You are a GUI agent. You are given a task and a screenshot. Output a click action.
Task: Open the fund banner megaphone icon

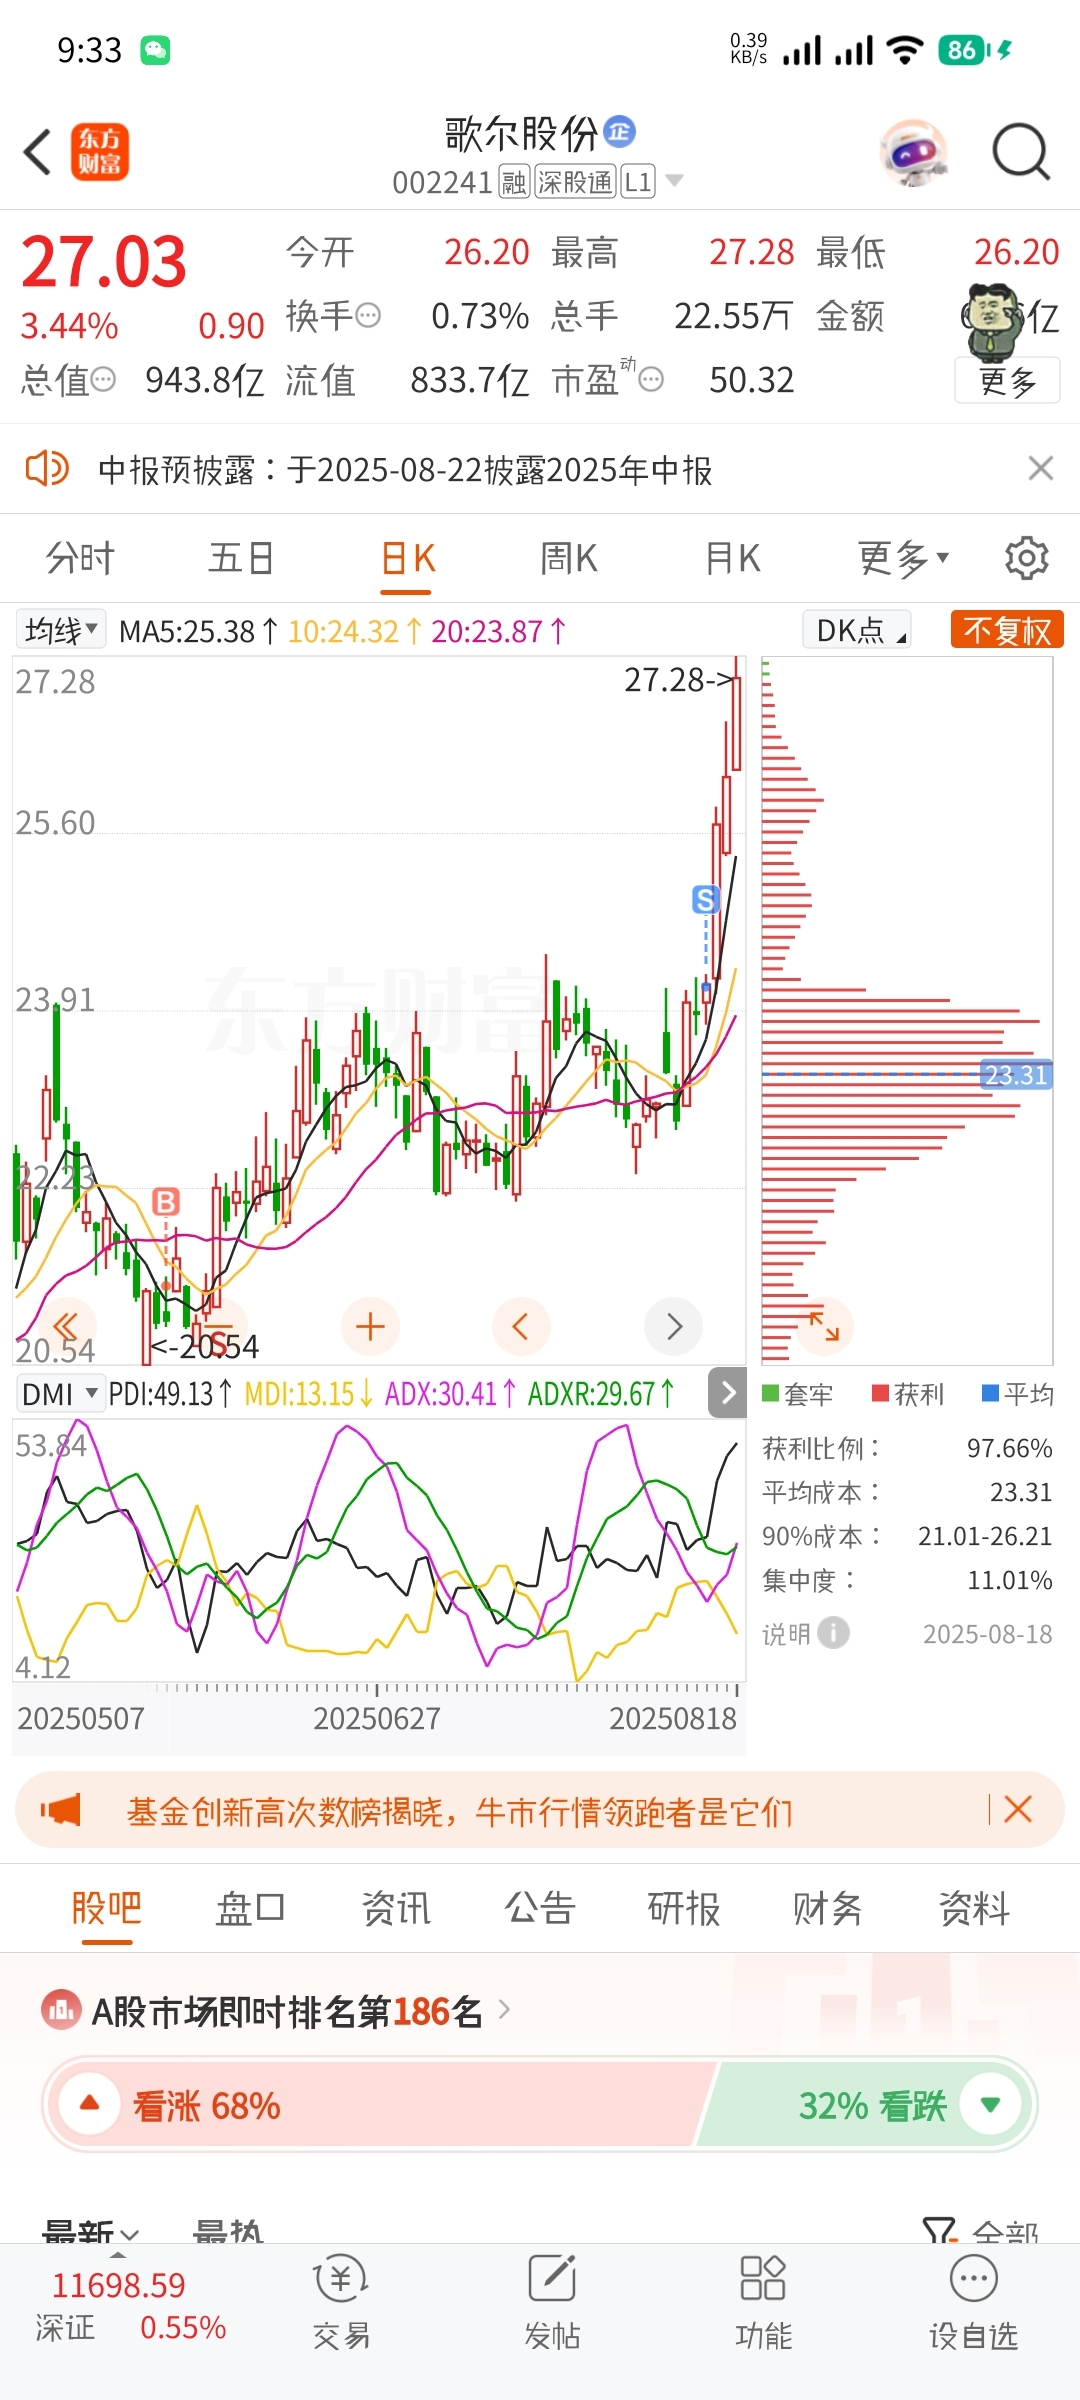pos(60,1810)
